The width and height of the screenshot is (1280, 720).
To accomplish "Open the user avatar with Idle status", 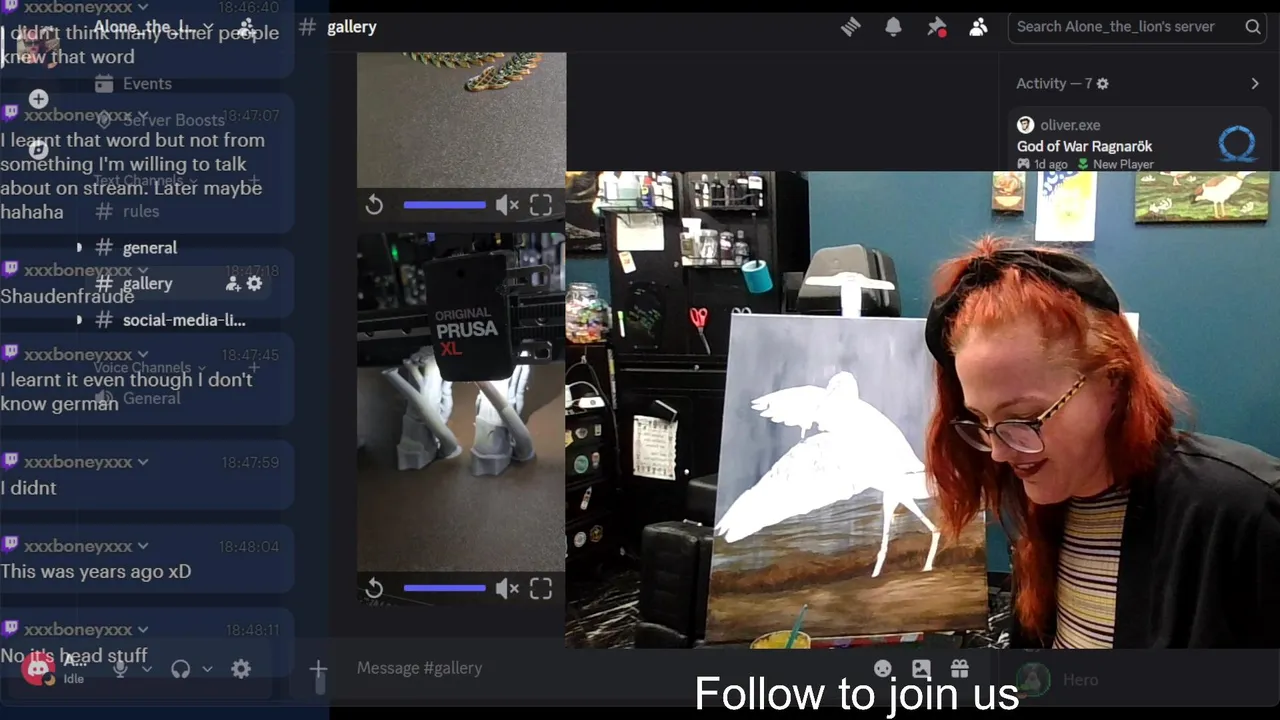I will (x=39, y=669).
